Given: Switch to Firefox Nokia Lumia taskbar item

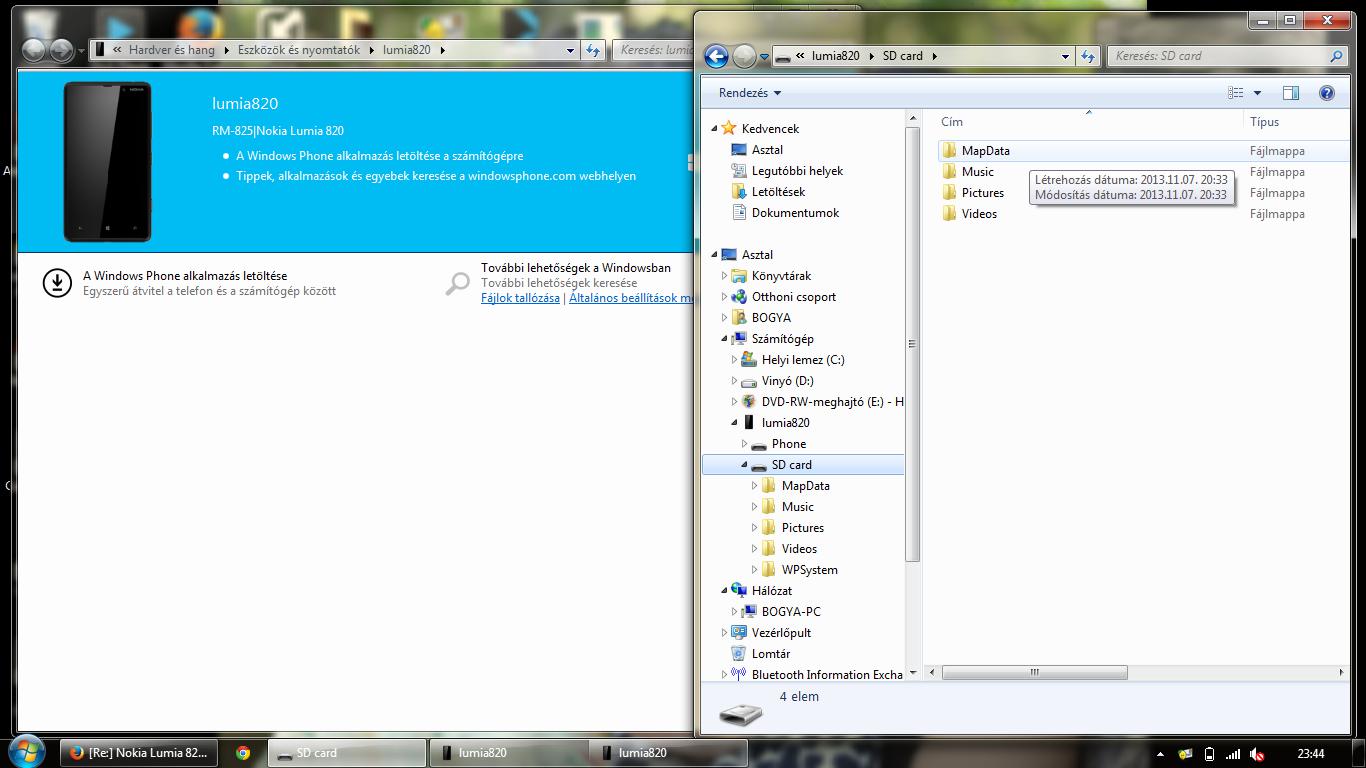Looking at the screenshot, I should [x=139, y=753].
